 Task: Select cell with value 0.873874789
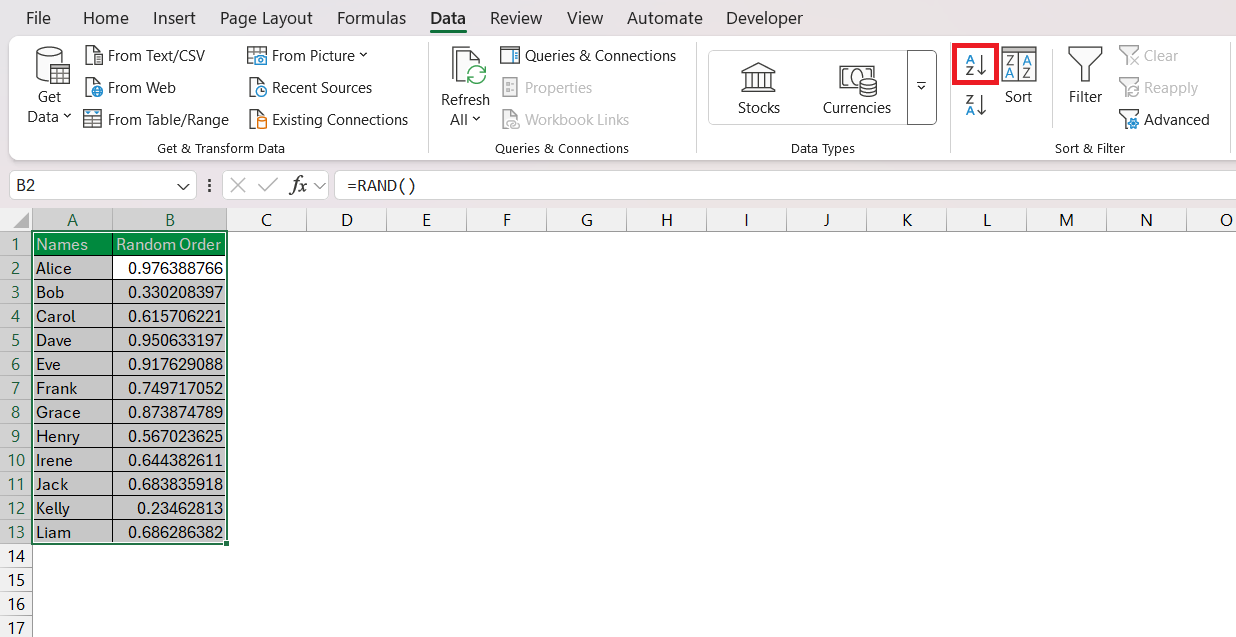170,412
